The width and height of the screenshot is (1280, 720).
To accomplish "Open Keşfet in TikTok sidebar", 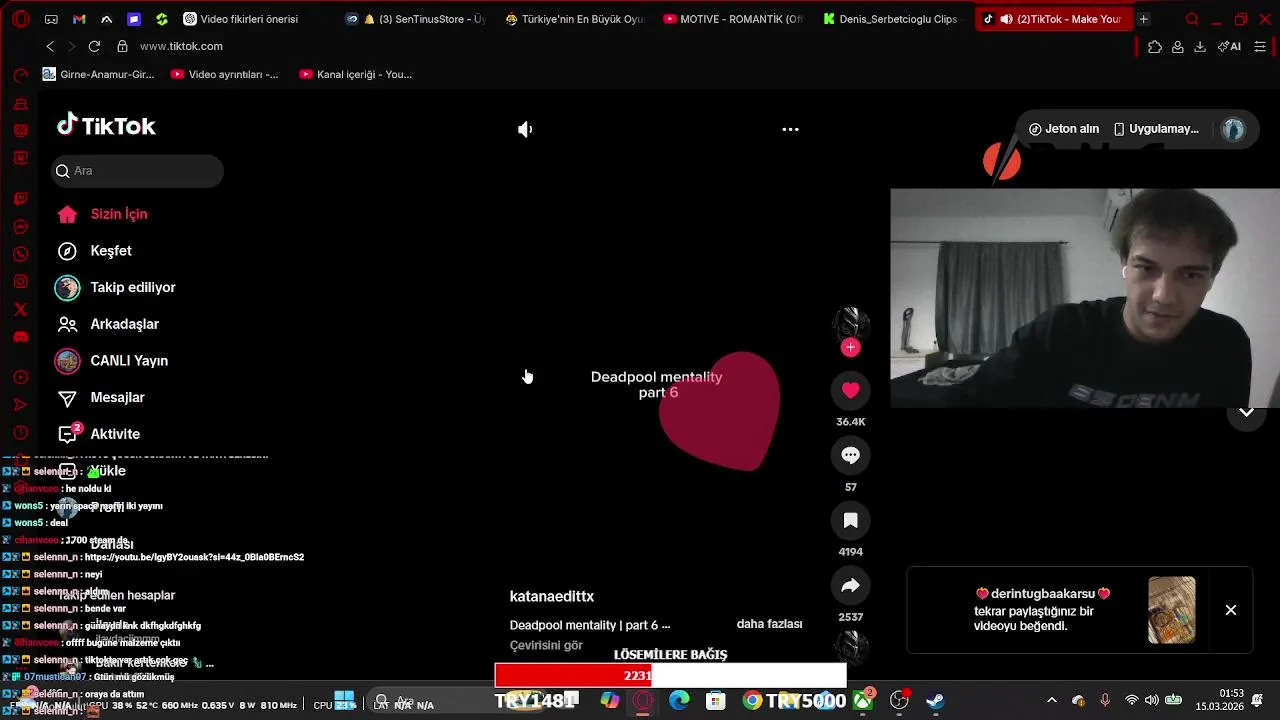I will coord(111,251).
